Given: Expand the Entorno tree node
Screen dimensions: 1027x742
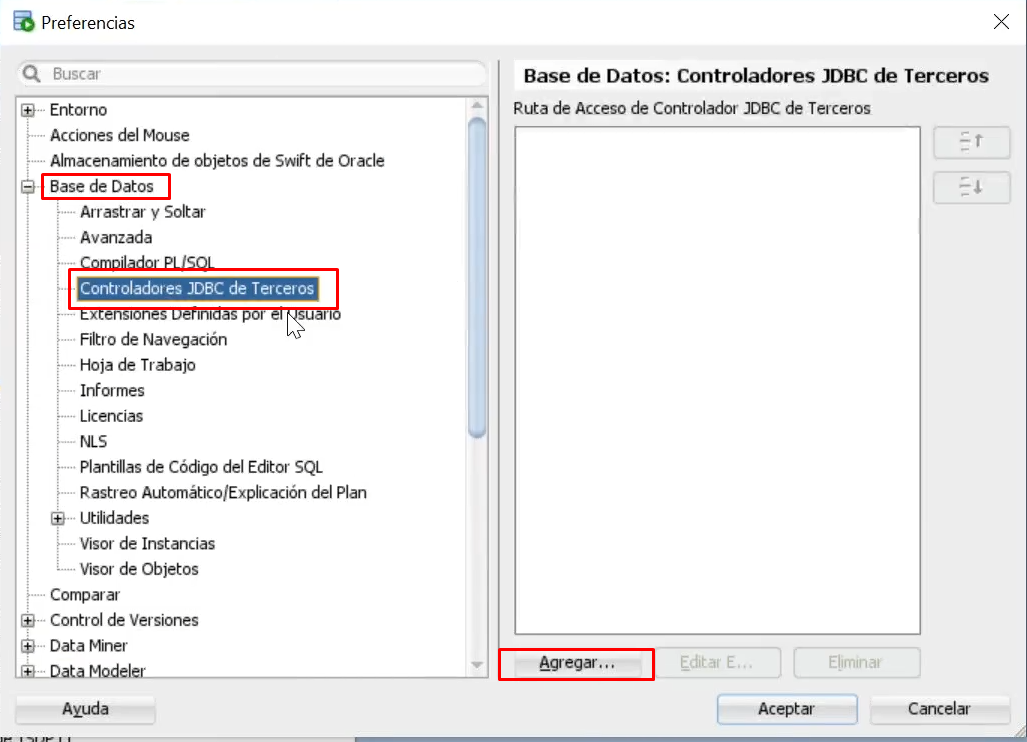Looking at the screenshot, I should (28, 110).
